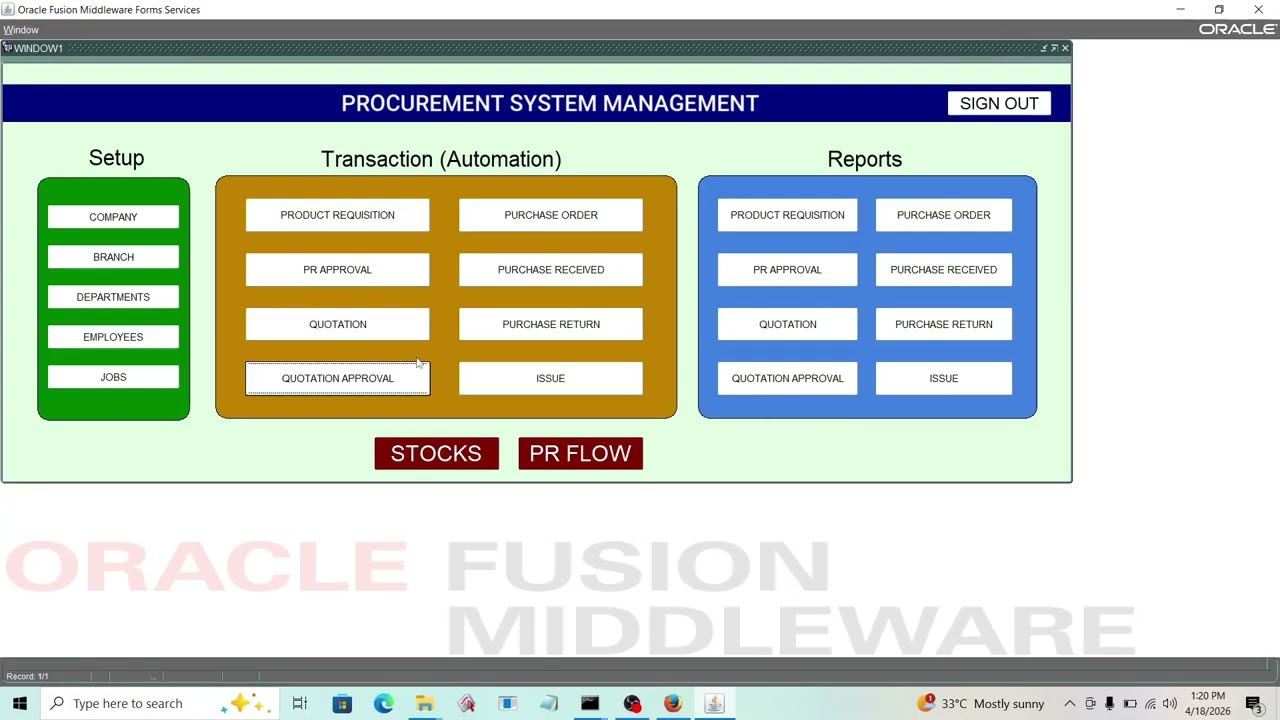
Task: Open Transaction ISSUE form
Action: tap(551, 378)
